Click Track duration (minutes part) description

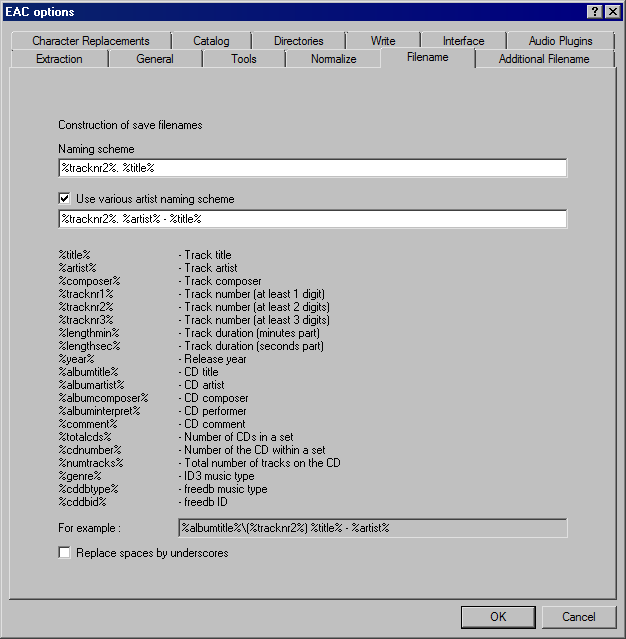(249, 333)
